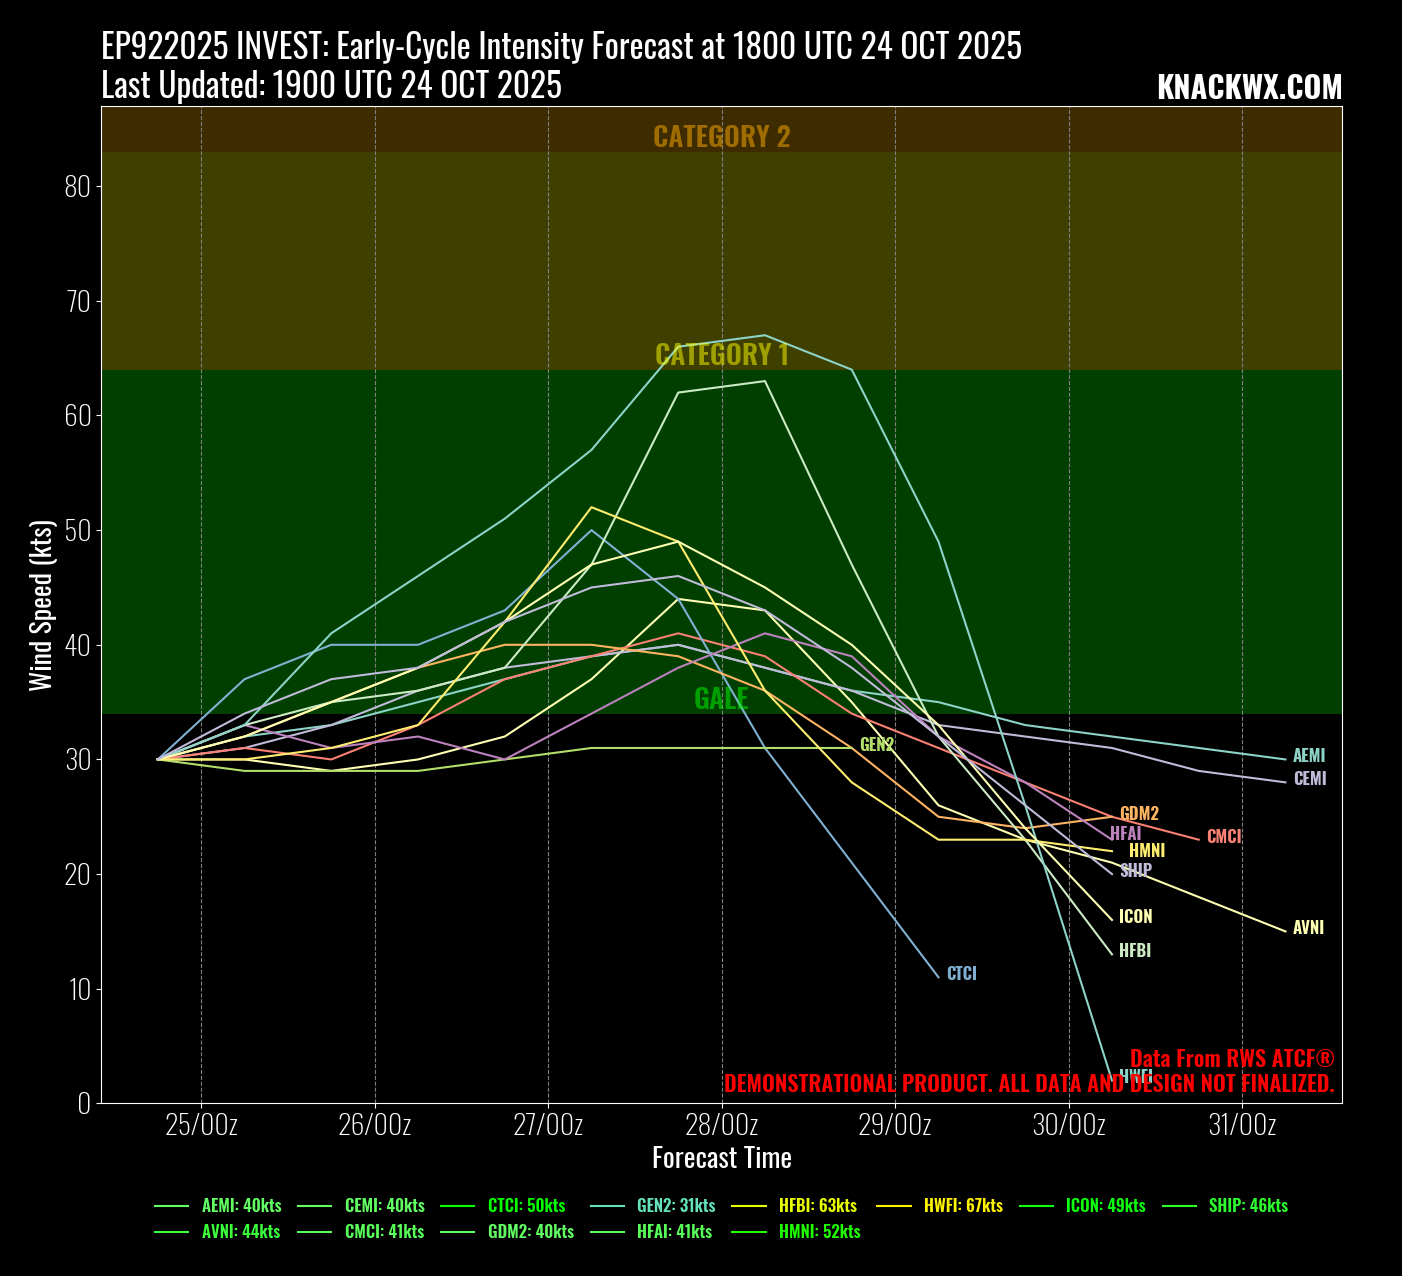Click the CTCI line end label in chart
Viewport: 1402px width, 1276px height.
[961, 974]
